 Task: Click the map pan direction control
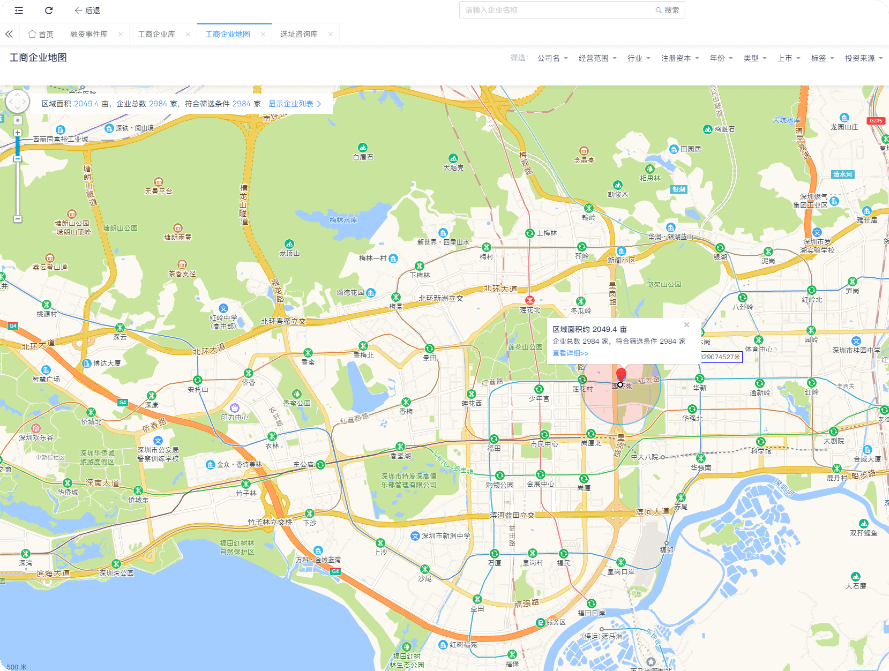coord(17,102)
